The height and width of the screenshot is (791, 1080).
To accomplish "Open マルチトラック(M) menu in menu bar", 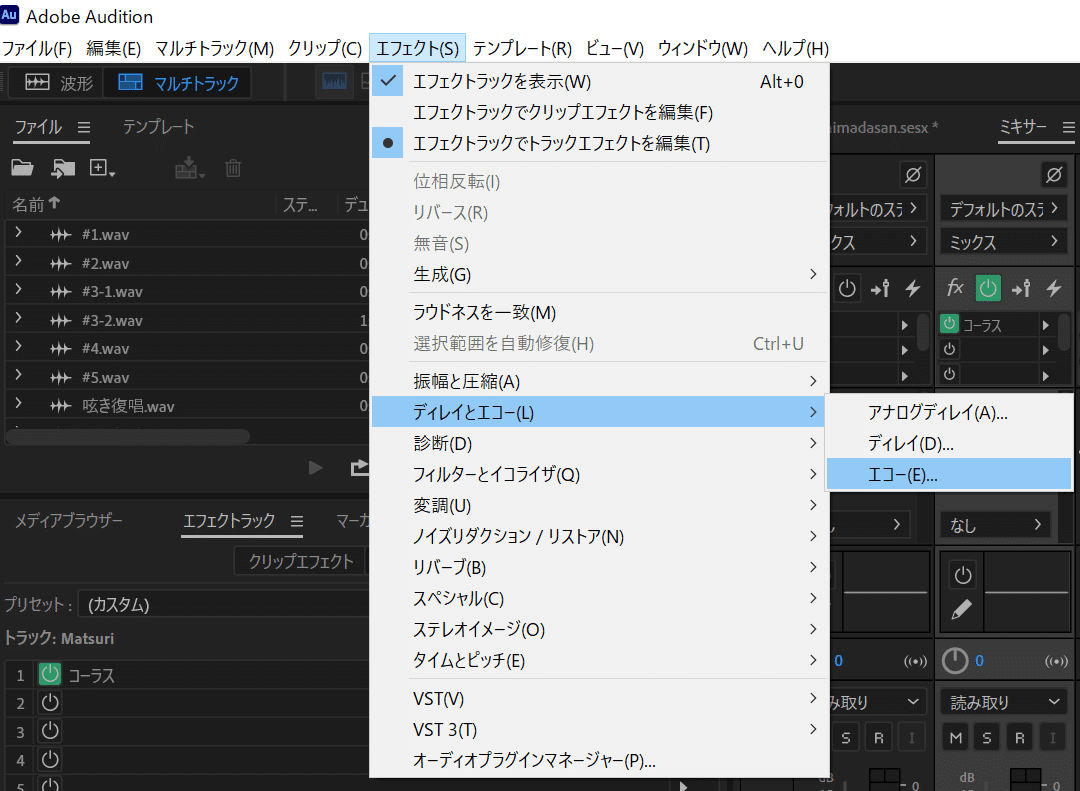I will [x=214, y=48].
